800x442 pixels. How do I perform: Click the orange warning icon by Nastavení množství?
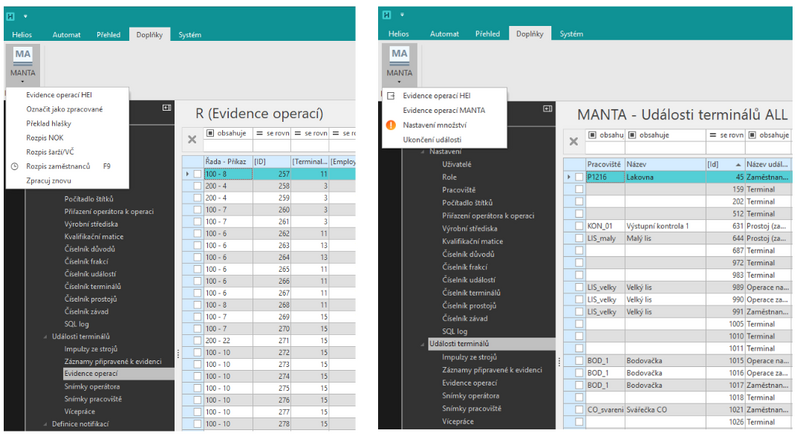coord(391,125)
